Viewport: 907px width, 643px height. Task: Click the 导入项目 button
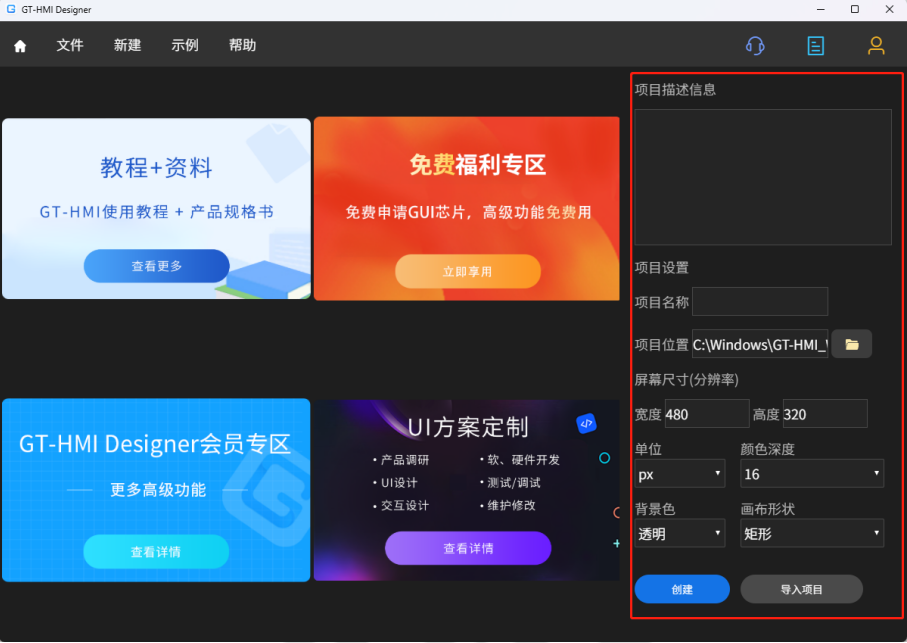click(801, 589)
